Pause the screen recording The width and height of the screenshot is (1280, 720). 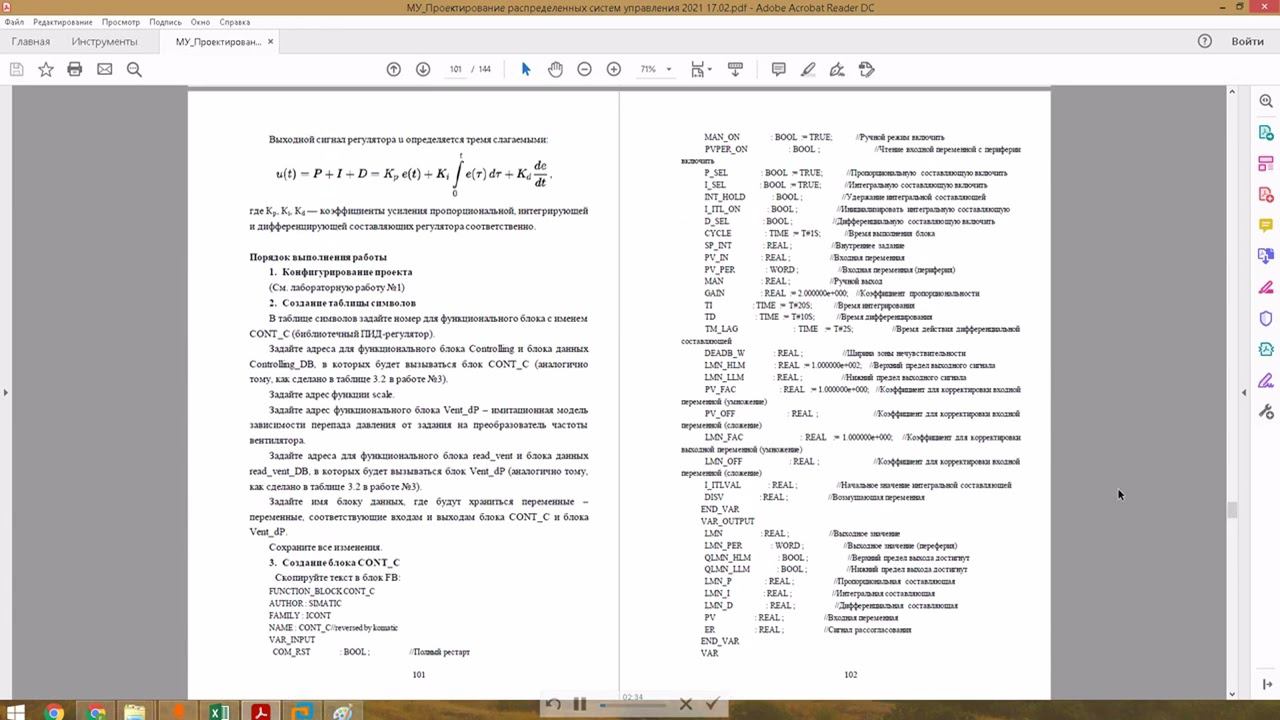[x=580, y=705]
